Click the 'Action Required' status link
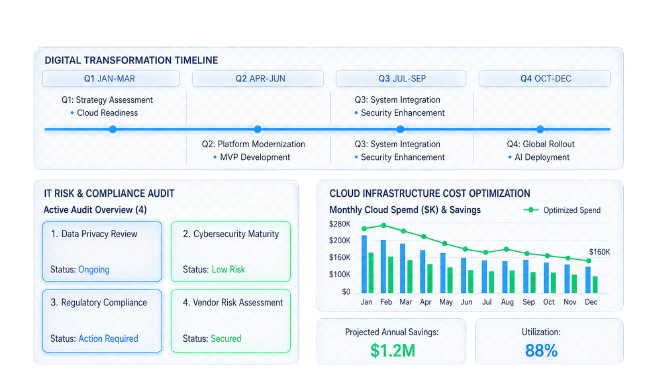 [x=108, y=339]
